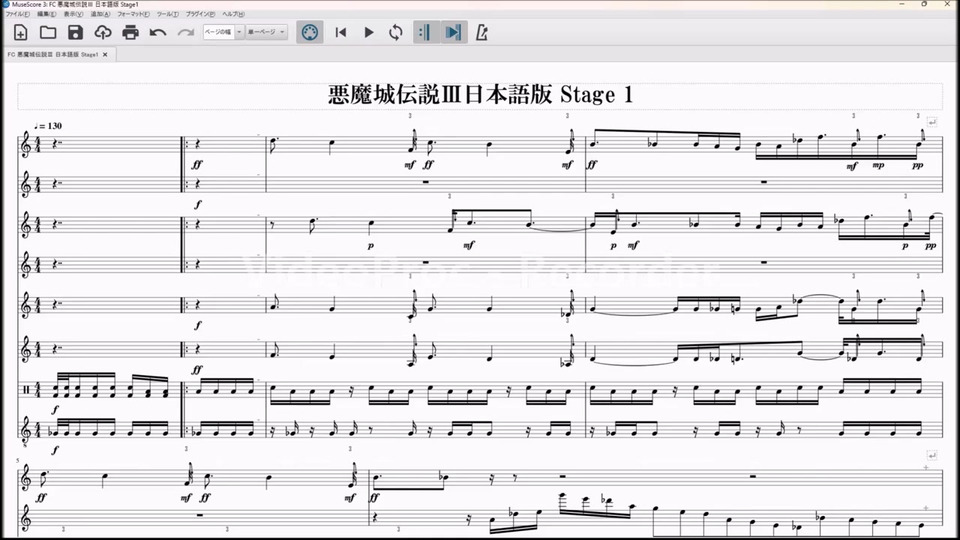Click the system break icon right of second system
960x540 pixels.
pos(932,456)
